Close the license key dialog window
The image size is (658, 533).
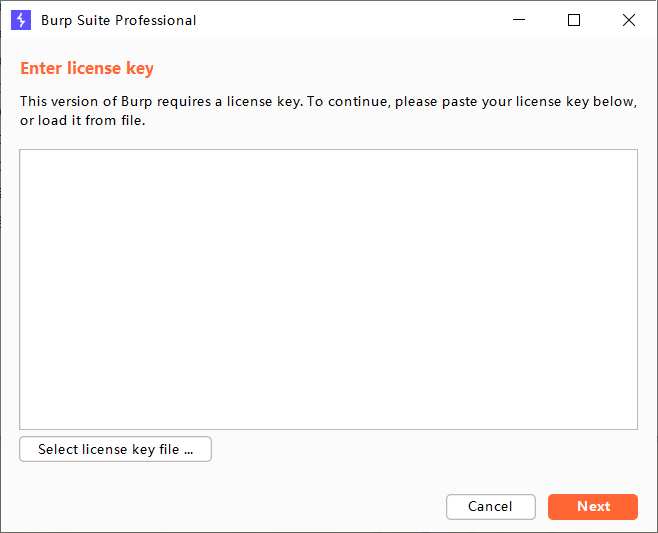pyautogui.click(x=628, y=20)
